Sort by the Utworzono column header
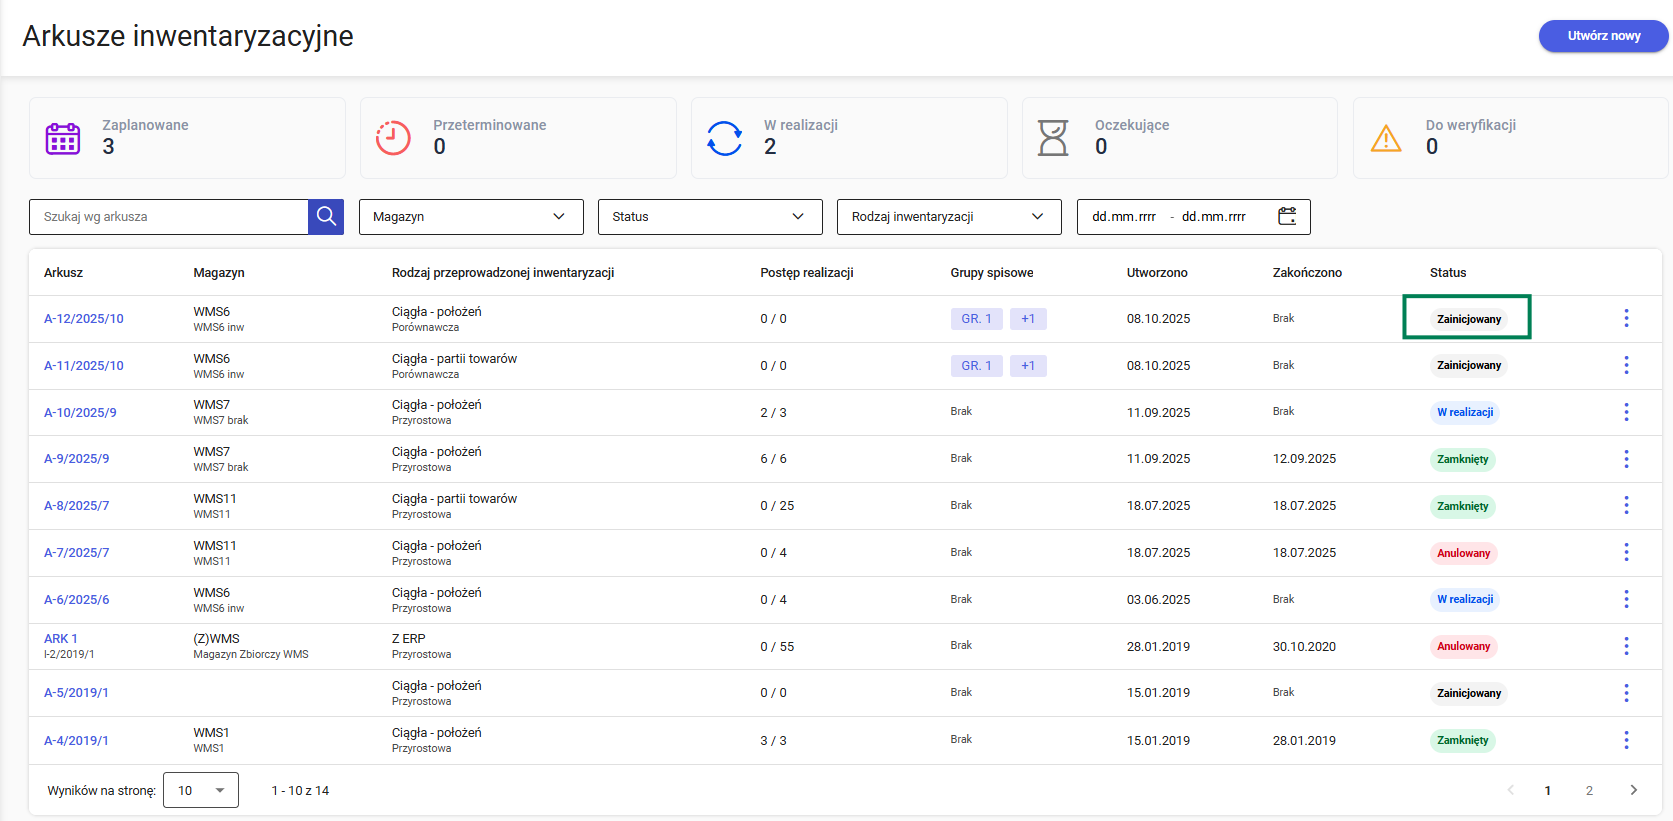The width and height of the screenshot is (1673, 821). pos(1157,273)
